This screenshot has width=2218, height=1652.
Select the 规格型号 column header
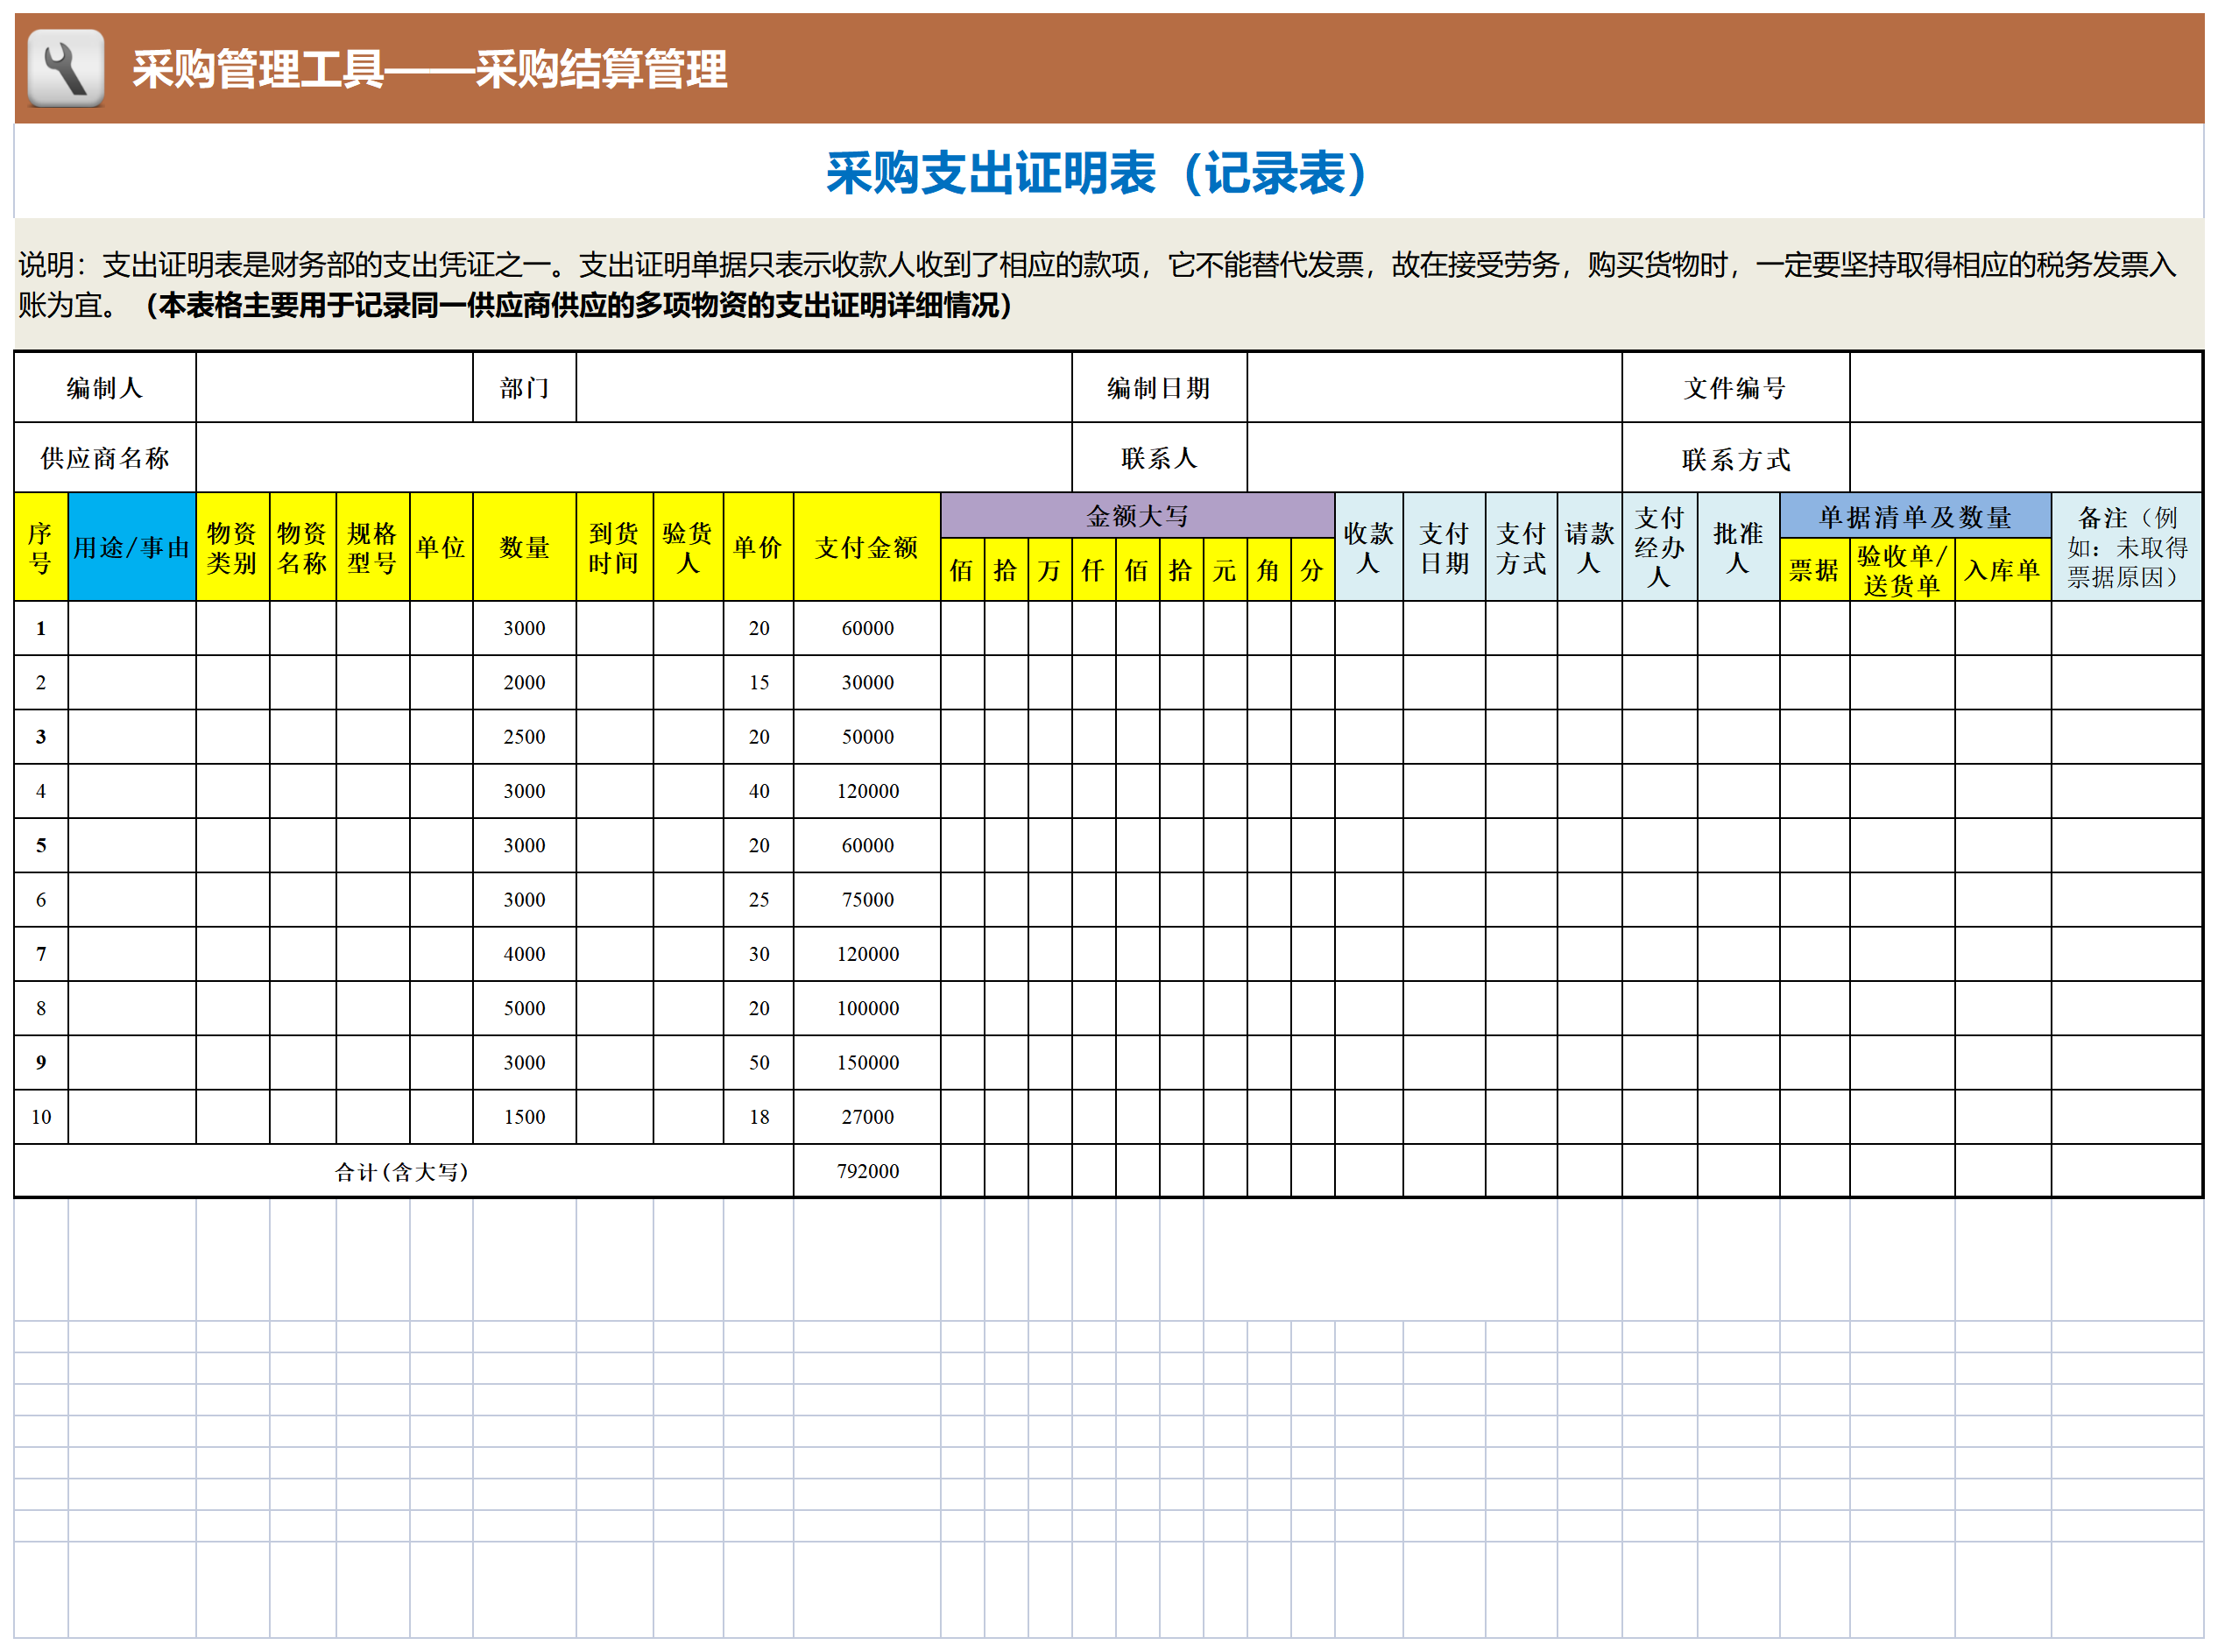tap(372, 547)
